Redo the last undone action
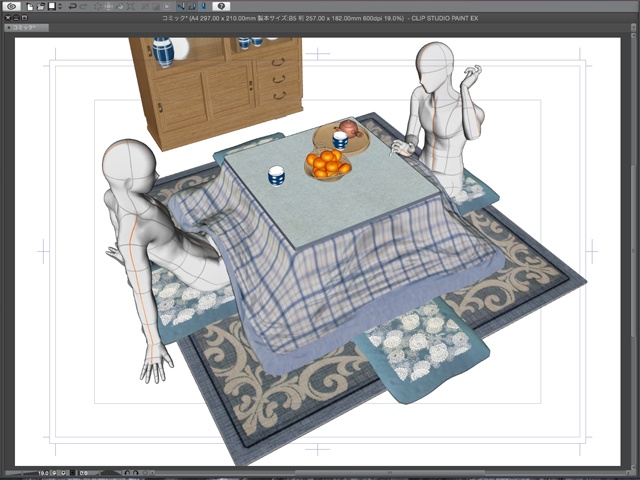 83,7
